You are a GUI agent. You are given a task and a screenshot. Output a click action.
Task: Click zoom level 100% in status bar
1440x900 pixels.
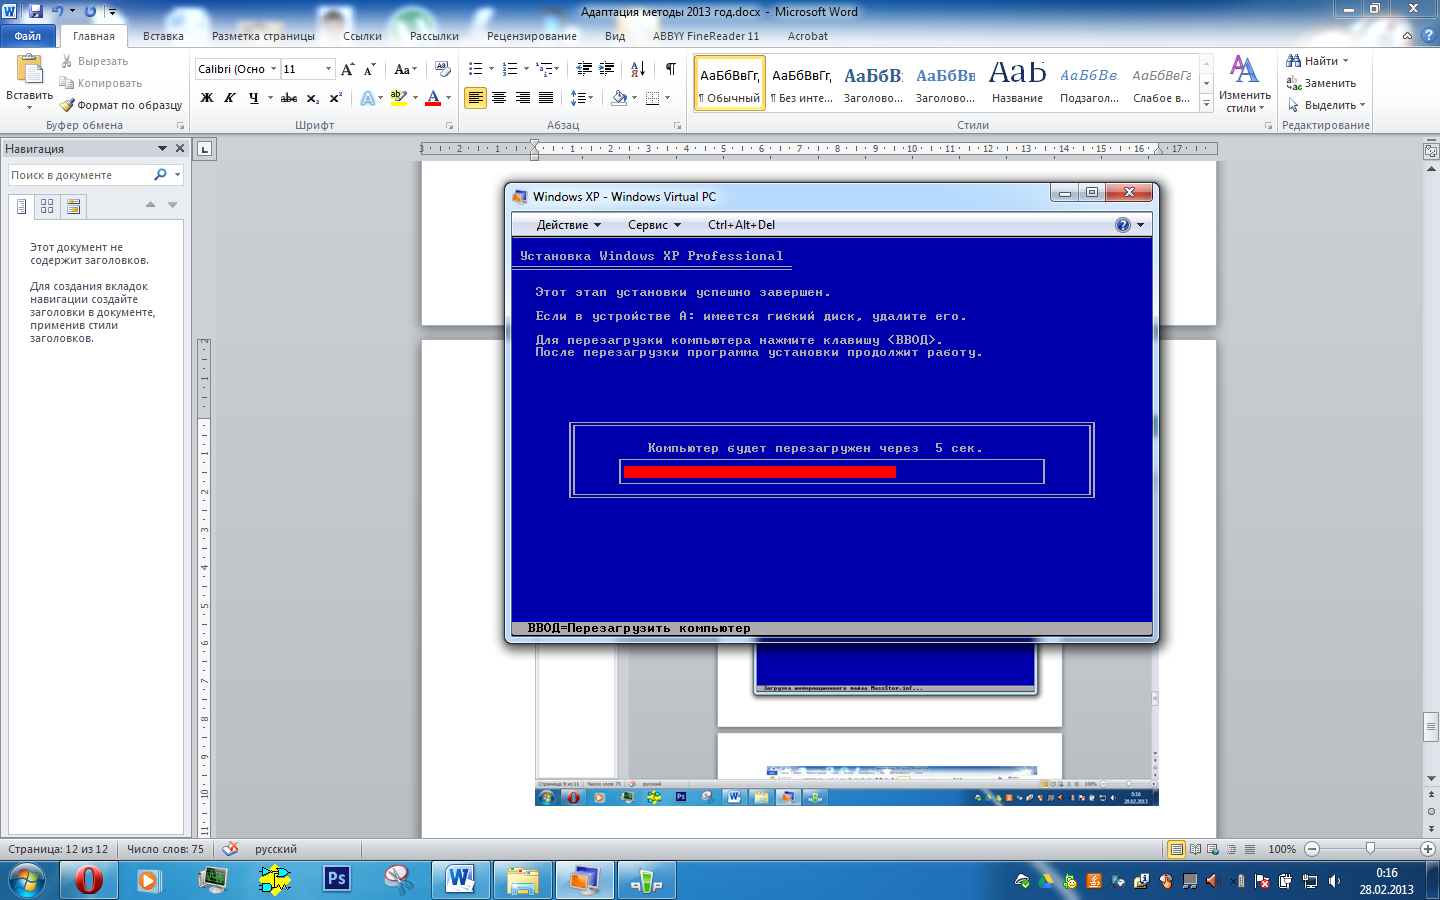click(x=1282, y=849)
